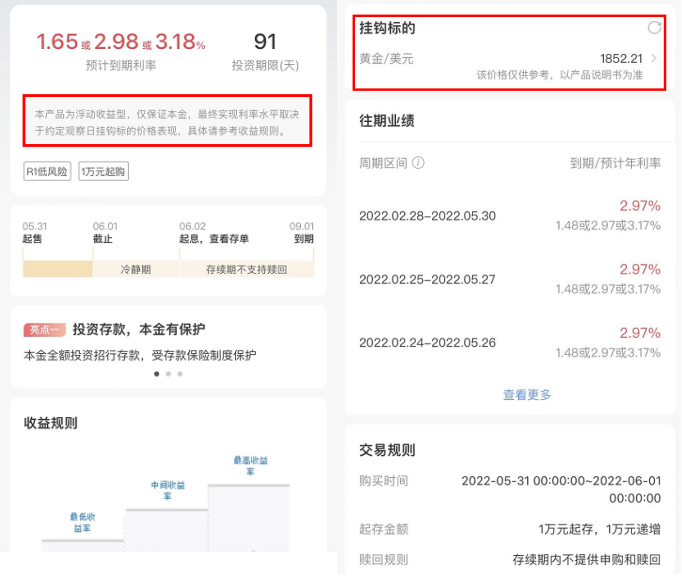Click the 黄金/美元 linked underlying label
Screen dimensions: 682x576
[x=386, y=59]
